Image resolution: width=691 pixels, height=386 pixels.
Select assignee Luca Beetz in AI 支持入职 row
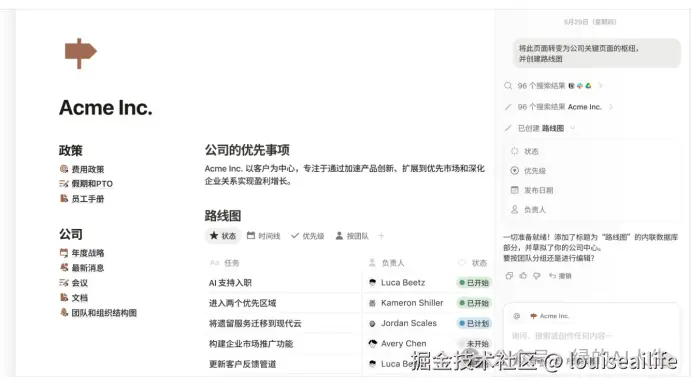tap(397, 282)
